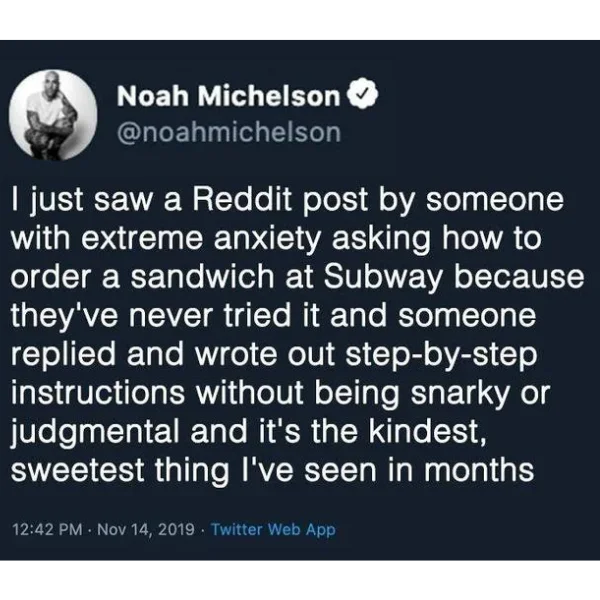Click the verified checkmark badge

coord(367,96)
